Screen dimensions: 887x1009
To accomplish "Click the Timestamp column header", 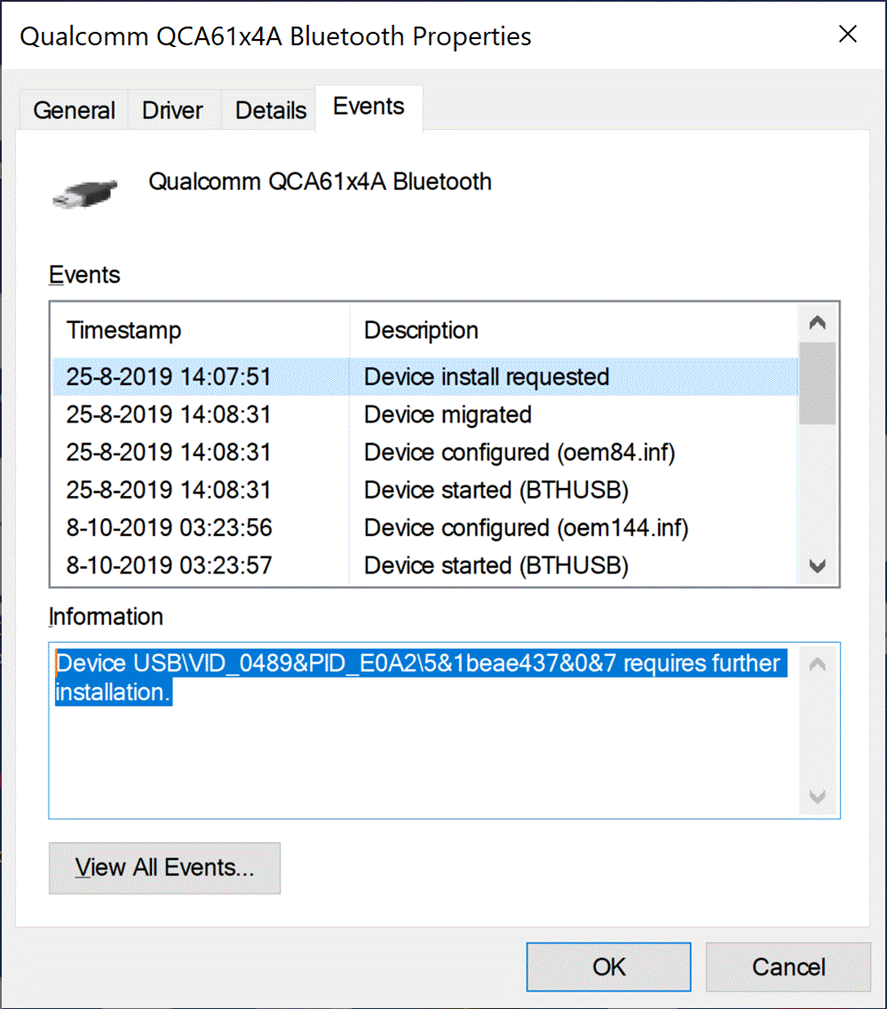I will (201, 331).
